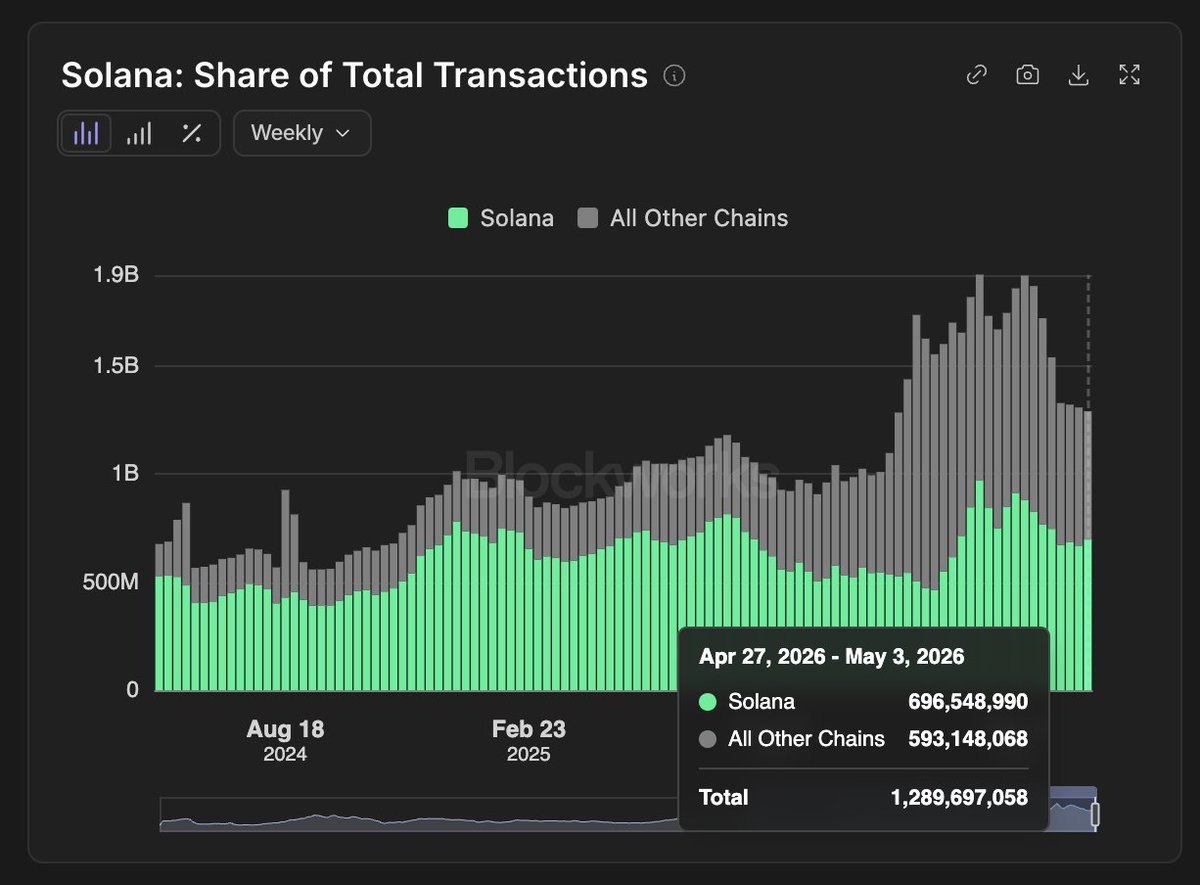Click the green Solana legend swatch
Image resolution: width=1200 pixels, height=885 pixels.
coord(458,218)
